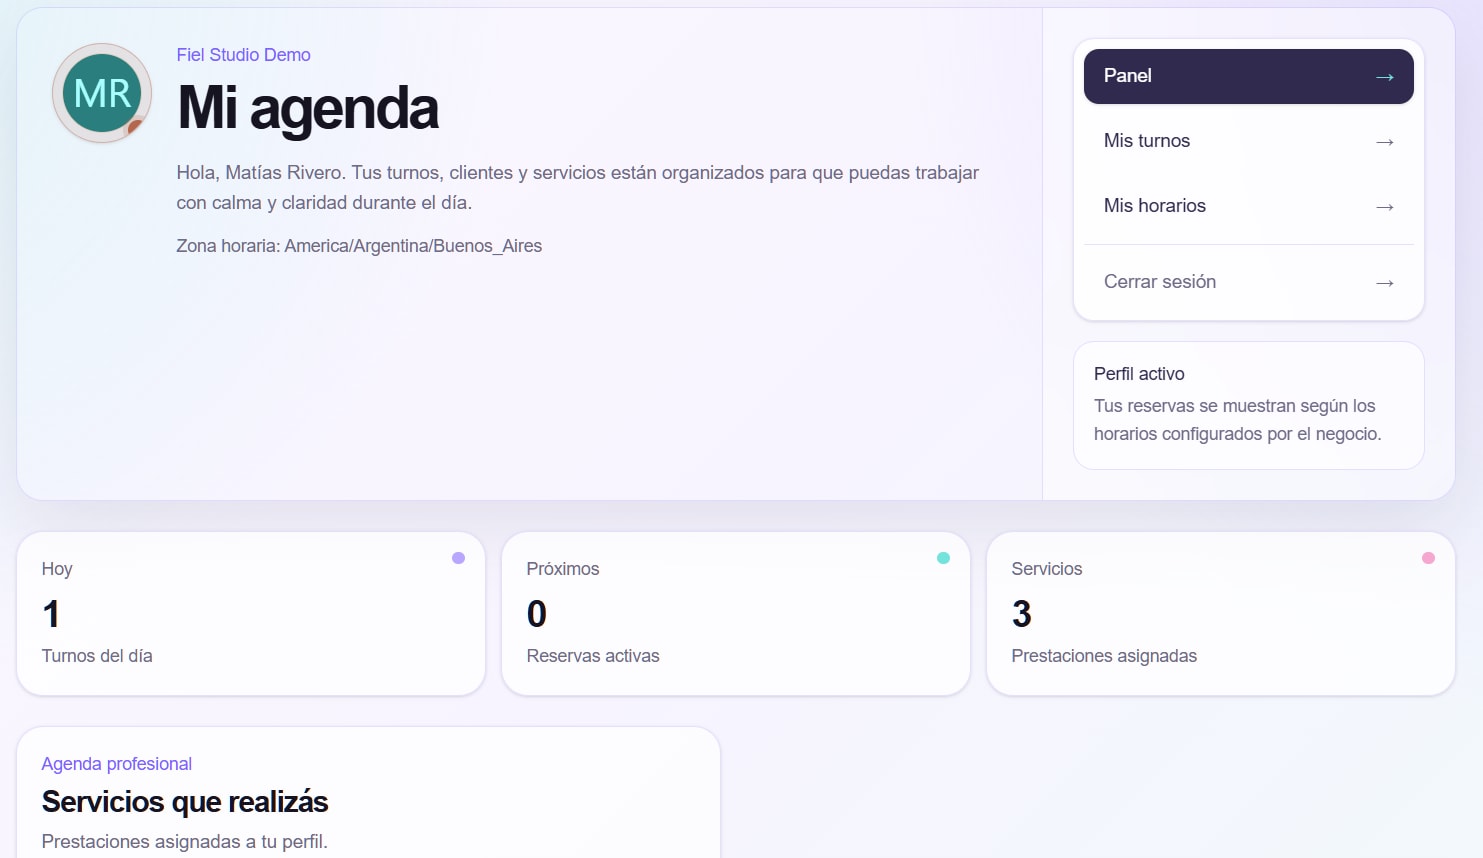
Task: Click the purple dot on Hoy card
Action: point(458,558)
